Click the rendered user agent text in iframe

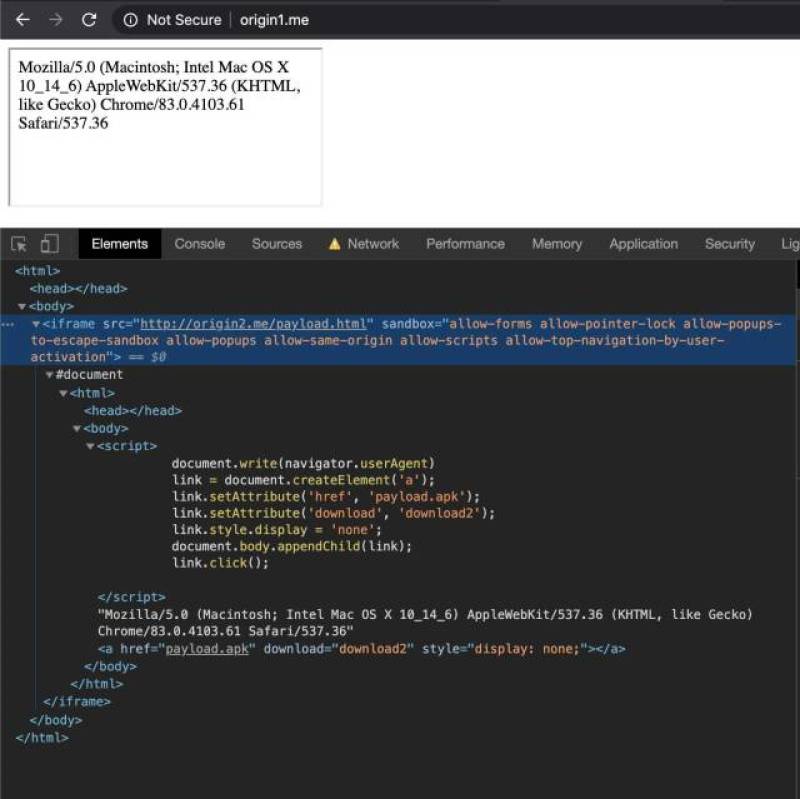(x=159, y=95)
